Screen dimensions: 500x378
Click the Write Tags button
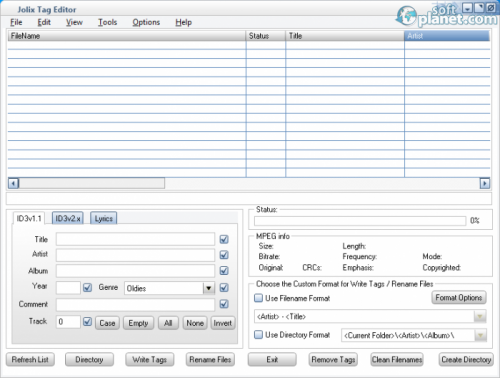tap(150, 360)
